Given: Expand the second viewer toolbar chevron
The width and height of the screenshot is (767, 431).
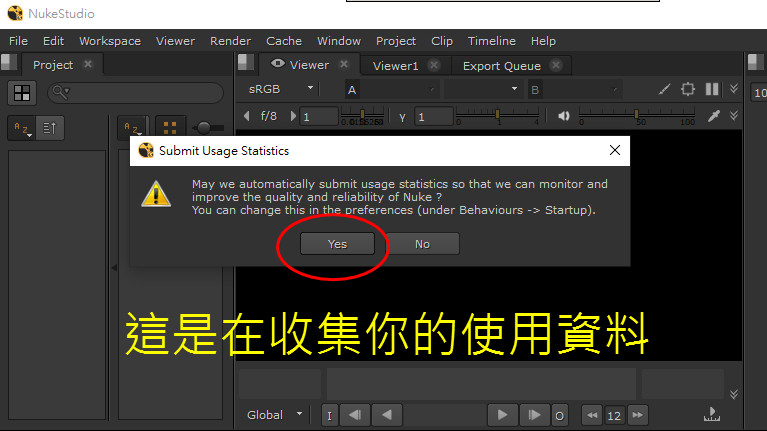Looking at the screenshot, I should coord(734,115).
